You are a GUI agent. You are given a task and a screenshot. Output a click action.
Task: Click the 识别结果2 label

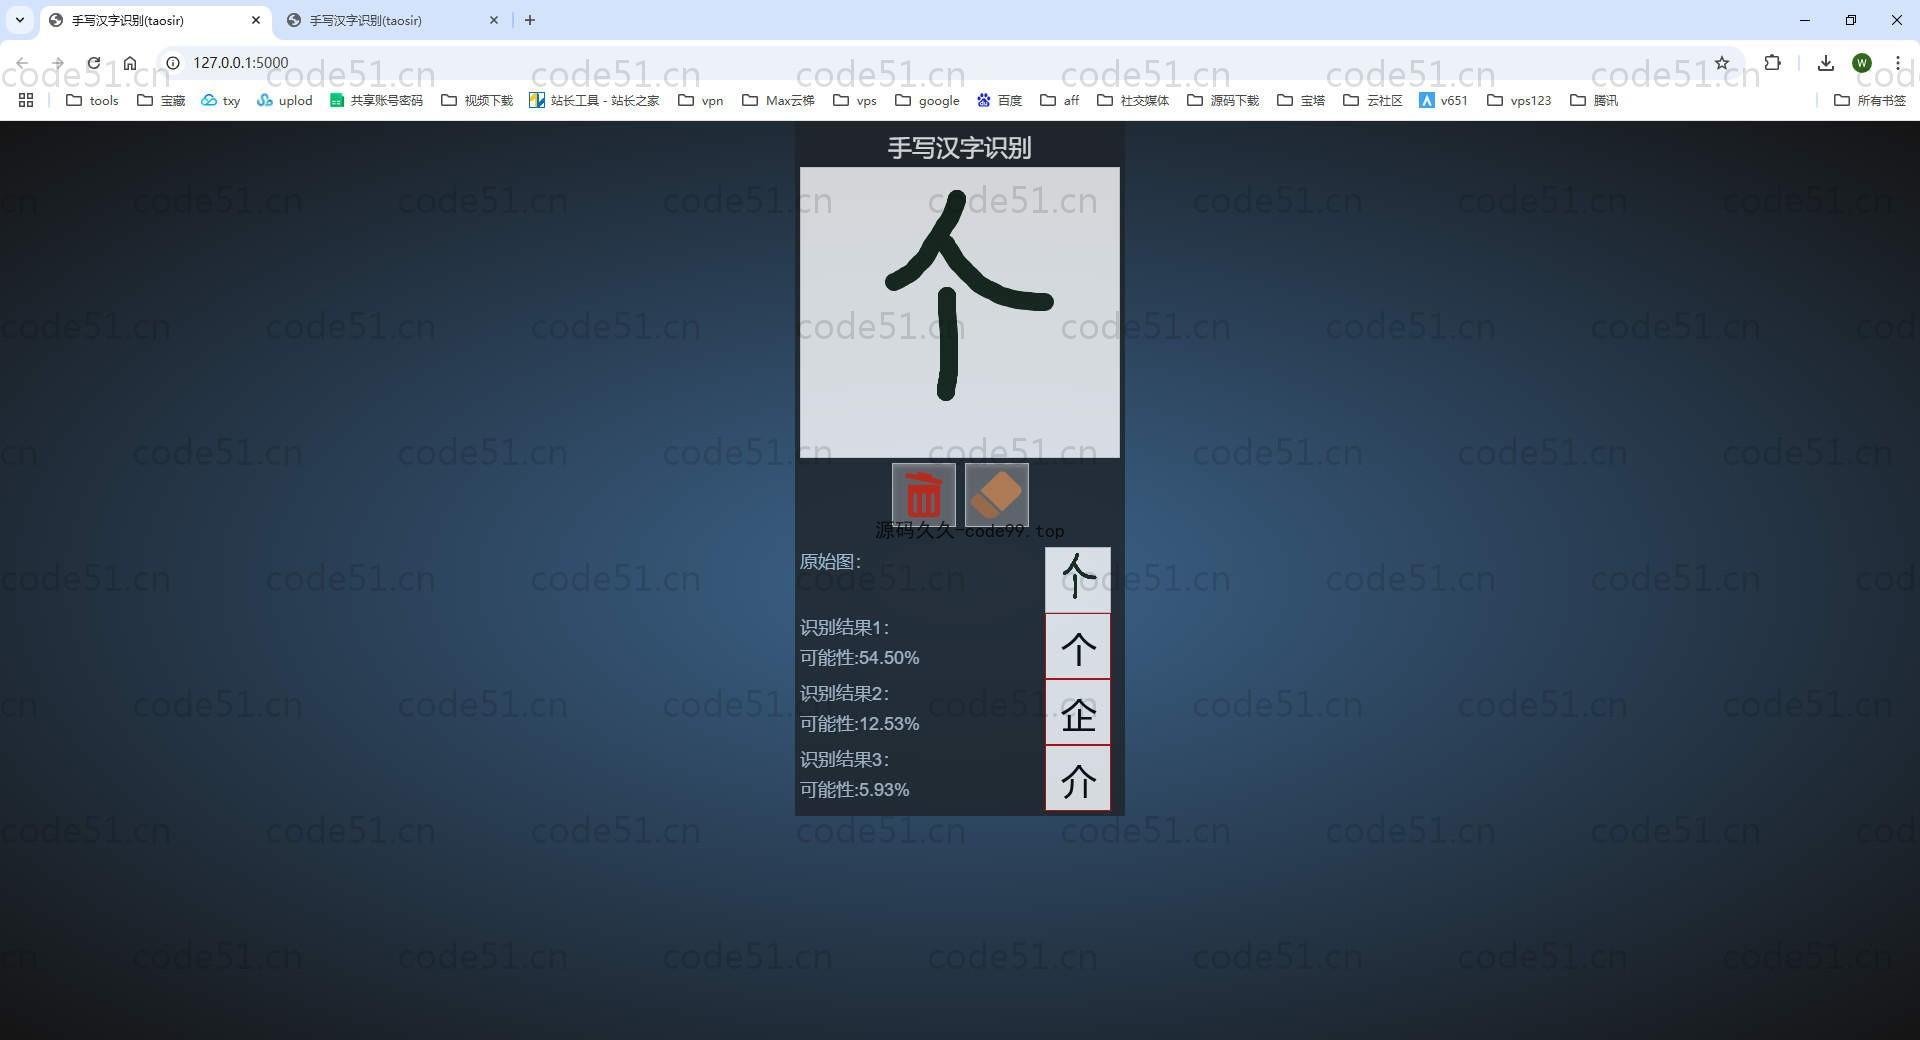coord(844,694)
